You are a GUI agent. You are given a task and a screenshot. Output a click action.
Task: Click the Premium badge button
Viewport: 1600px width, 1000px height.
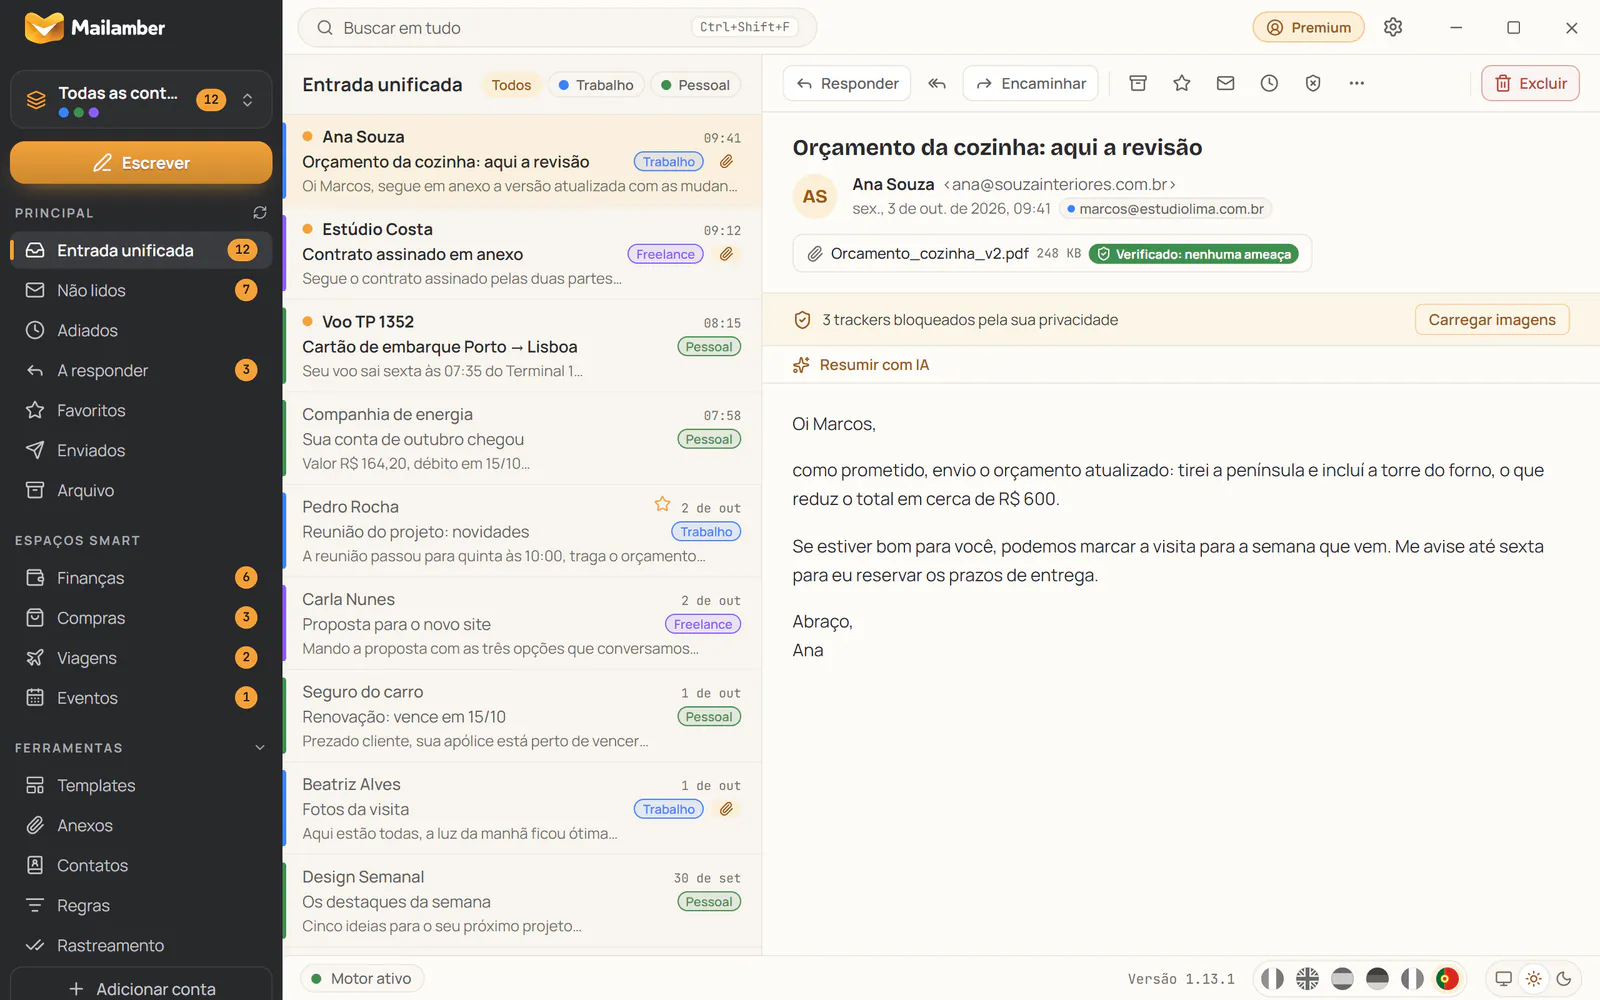point(1309,27)
